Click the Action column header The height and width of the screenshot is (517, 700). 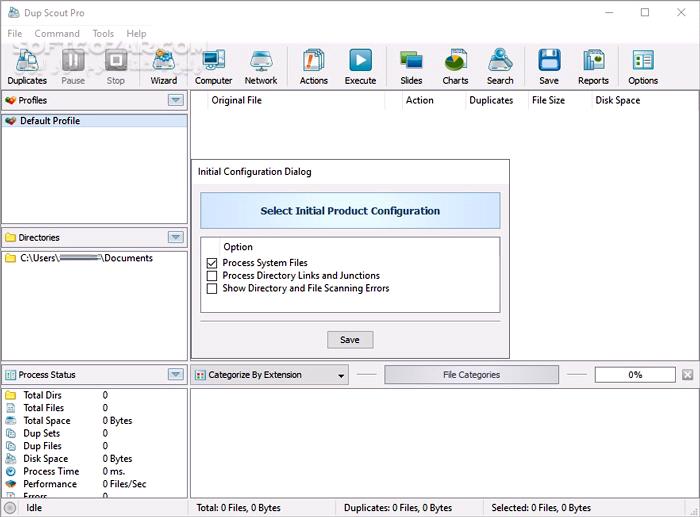pyautogui.click(x=420, y=100)
